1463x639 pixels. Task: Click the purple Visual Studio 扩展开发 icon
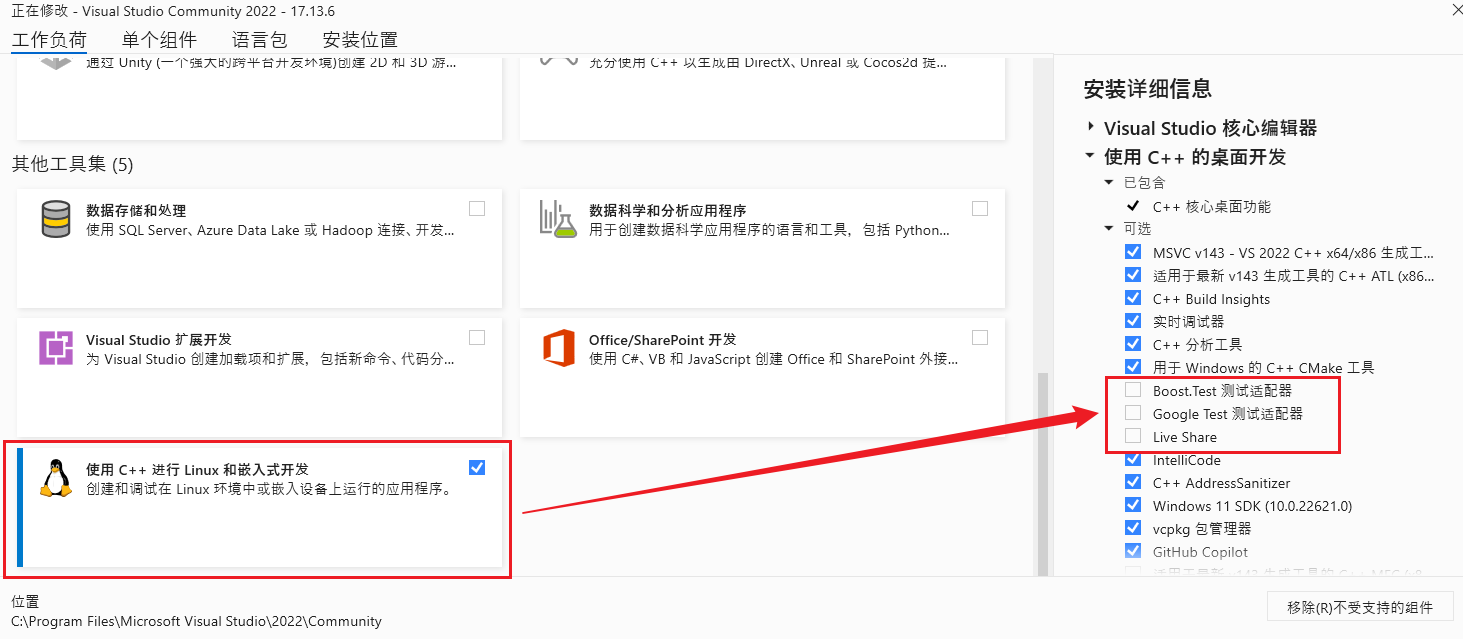[56, 347]
